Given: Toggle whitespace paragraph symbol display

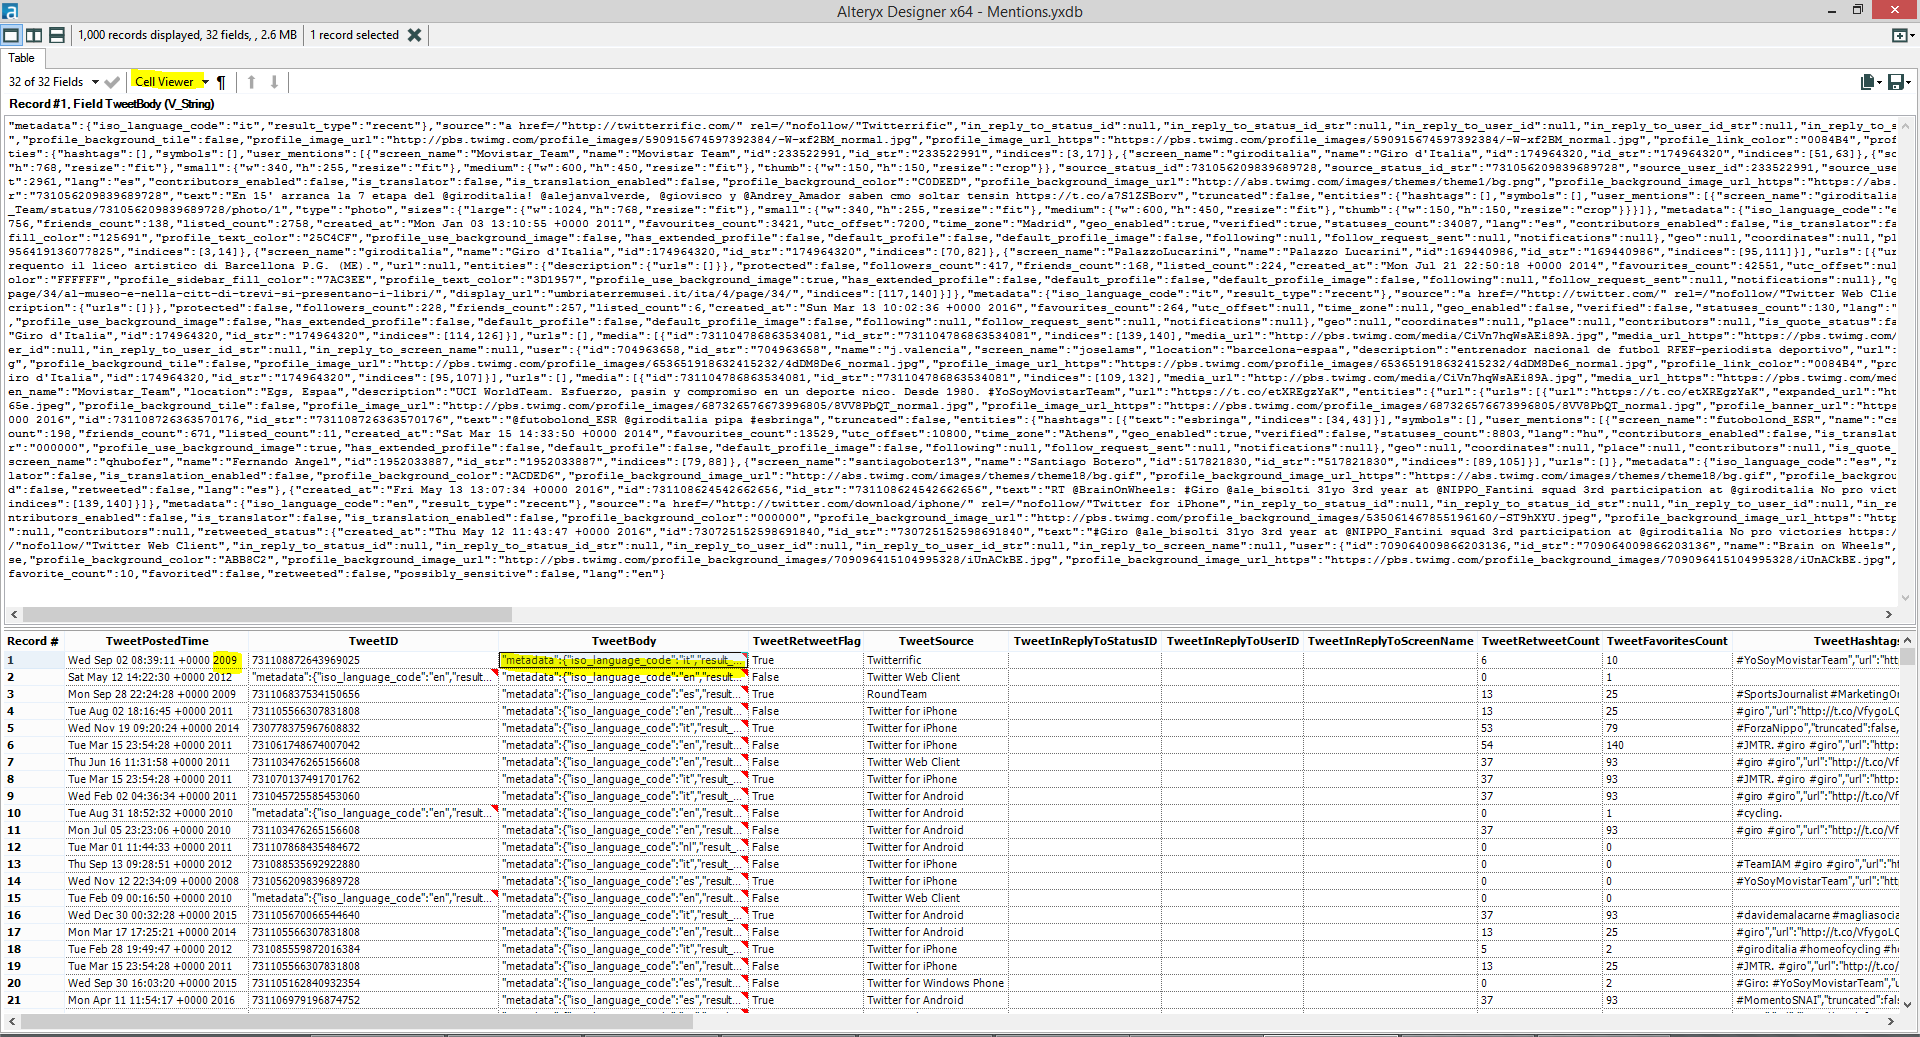Looking at the screenshot, I should [221, 82].
